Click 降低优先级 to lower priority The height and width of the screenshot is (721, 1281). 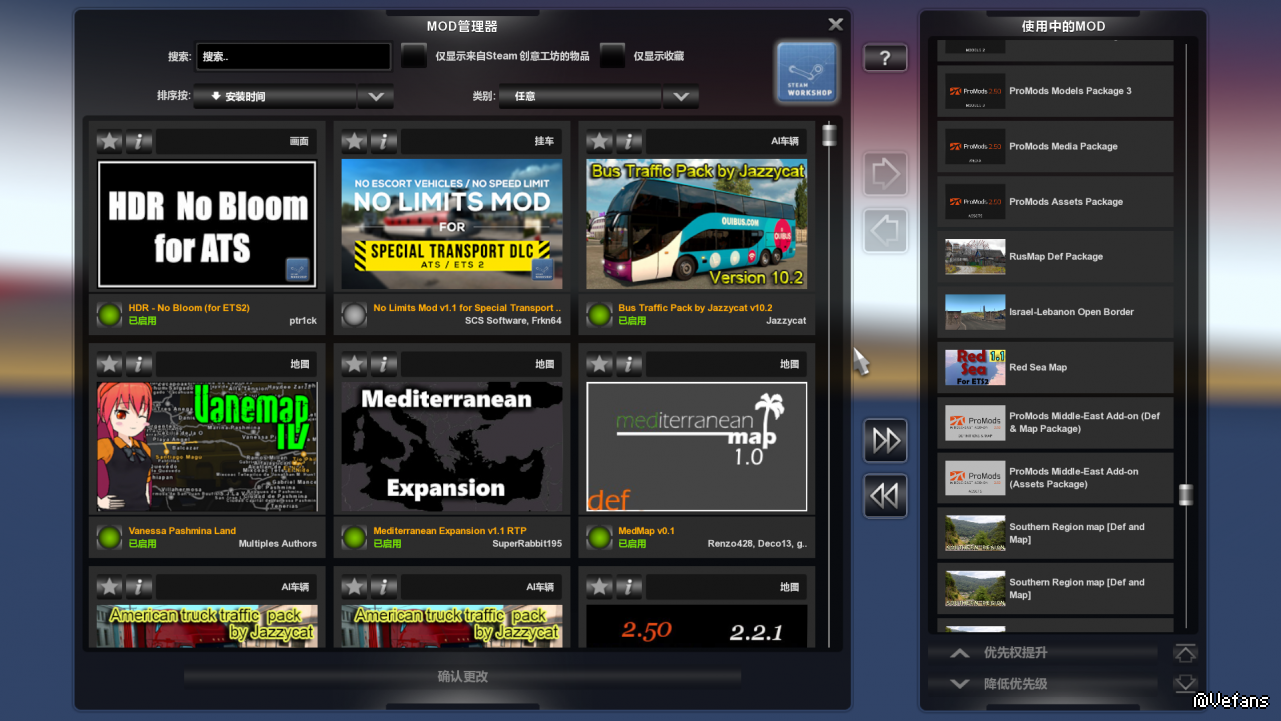tap(1043, 684)
